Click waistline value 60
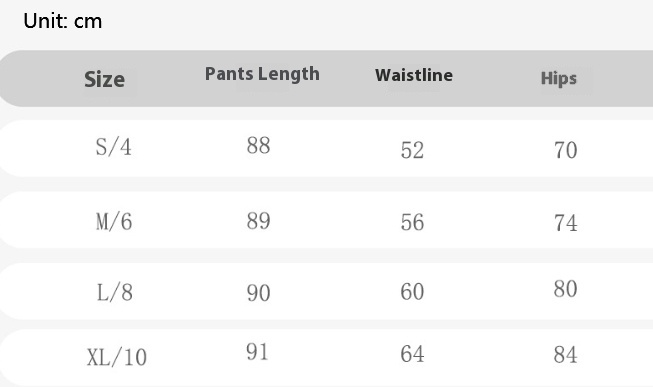The width and height of the screenshot is (653, 387). click(x=412, y=291)
